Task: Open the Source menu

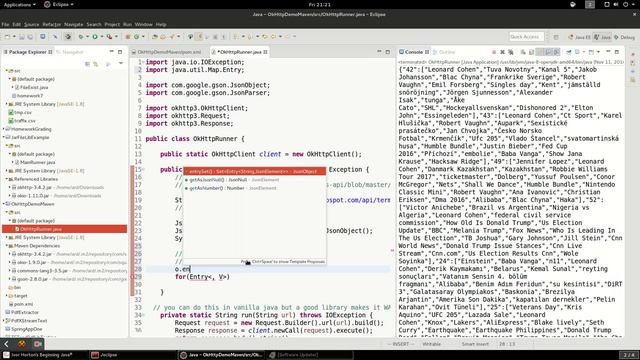Action: pyautogui.click(x=31, y=24)
